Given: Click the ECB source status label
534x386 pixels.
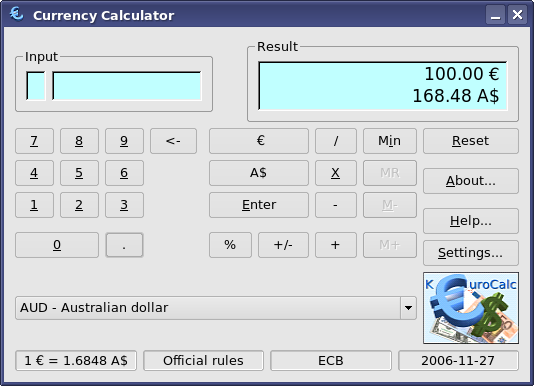Looking at the screenshot, I should (331, 360).
